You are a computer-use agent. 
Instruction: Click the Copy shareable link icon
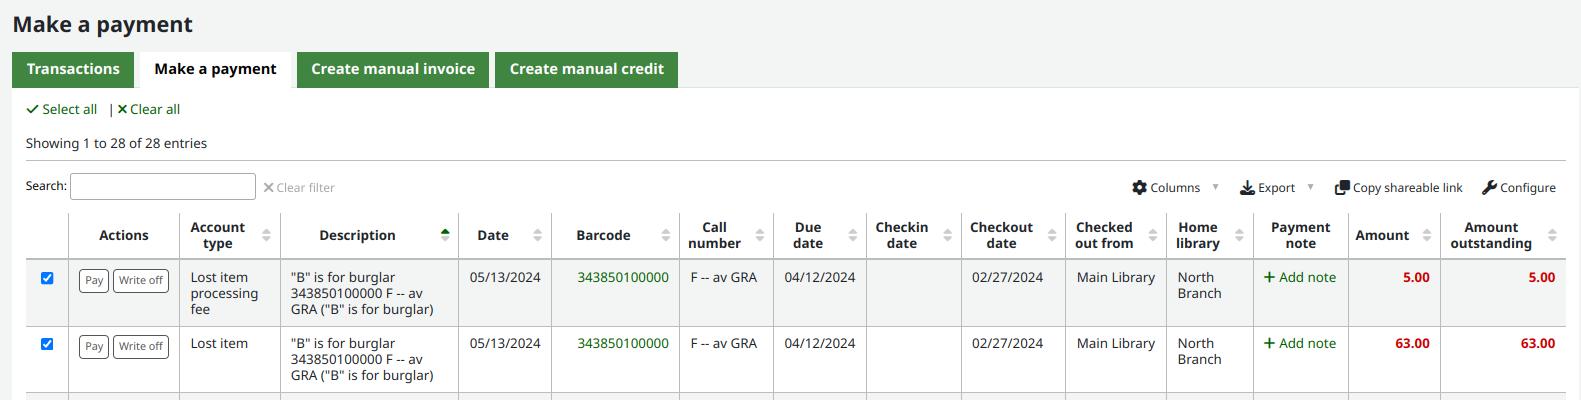tap(1342, 188)
